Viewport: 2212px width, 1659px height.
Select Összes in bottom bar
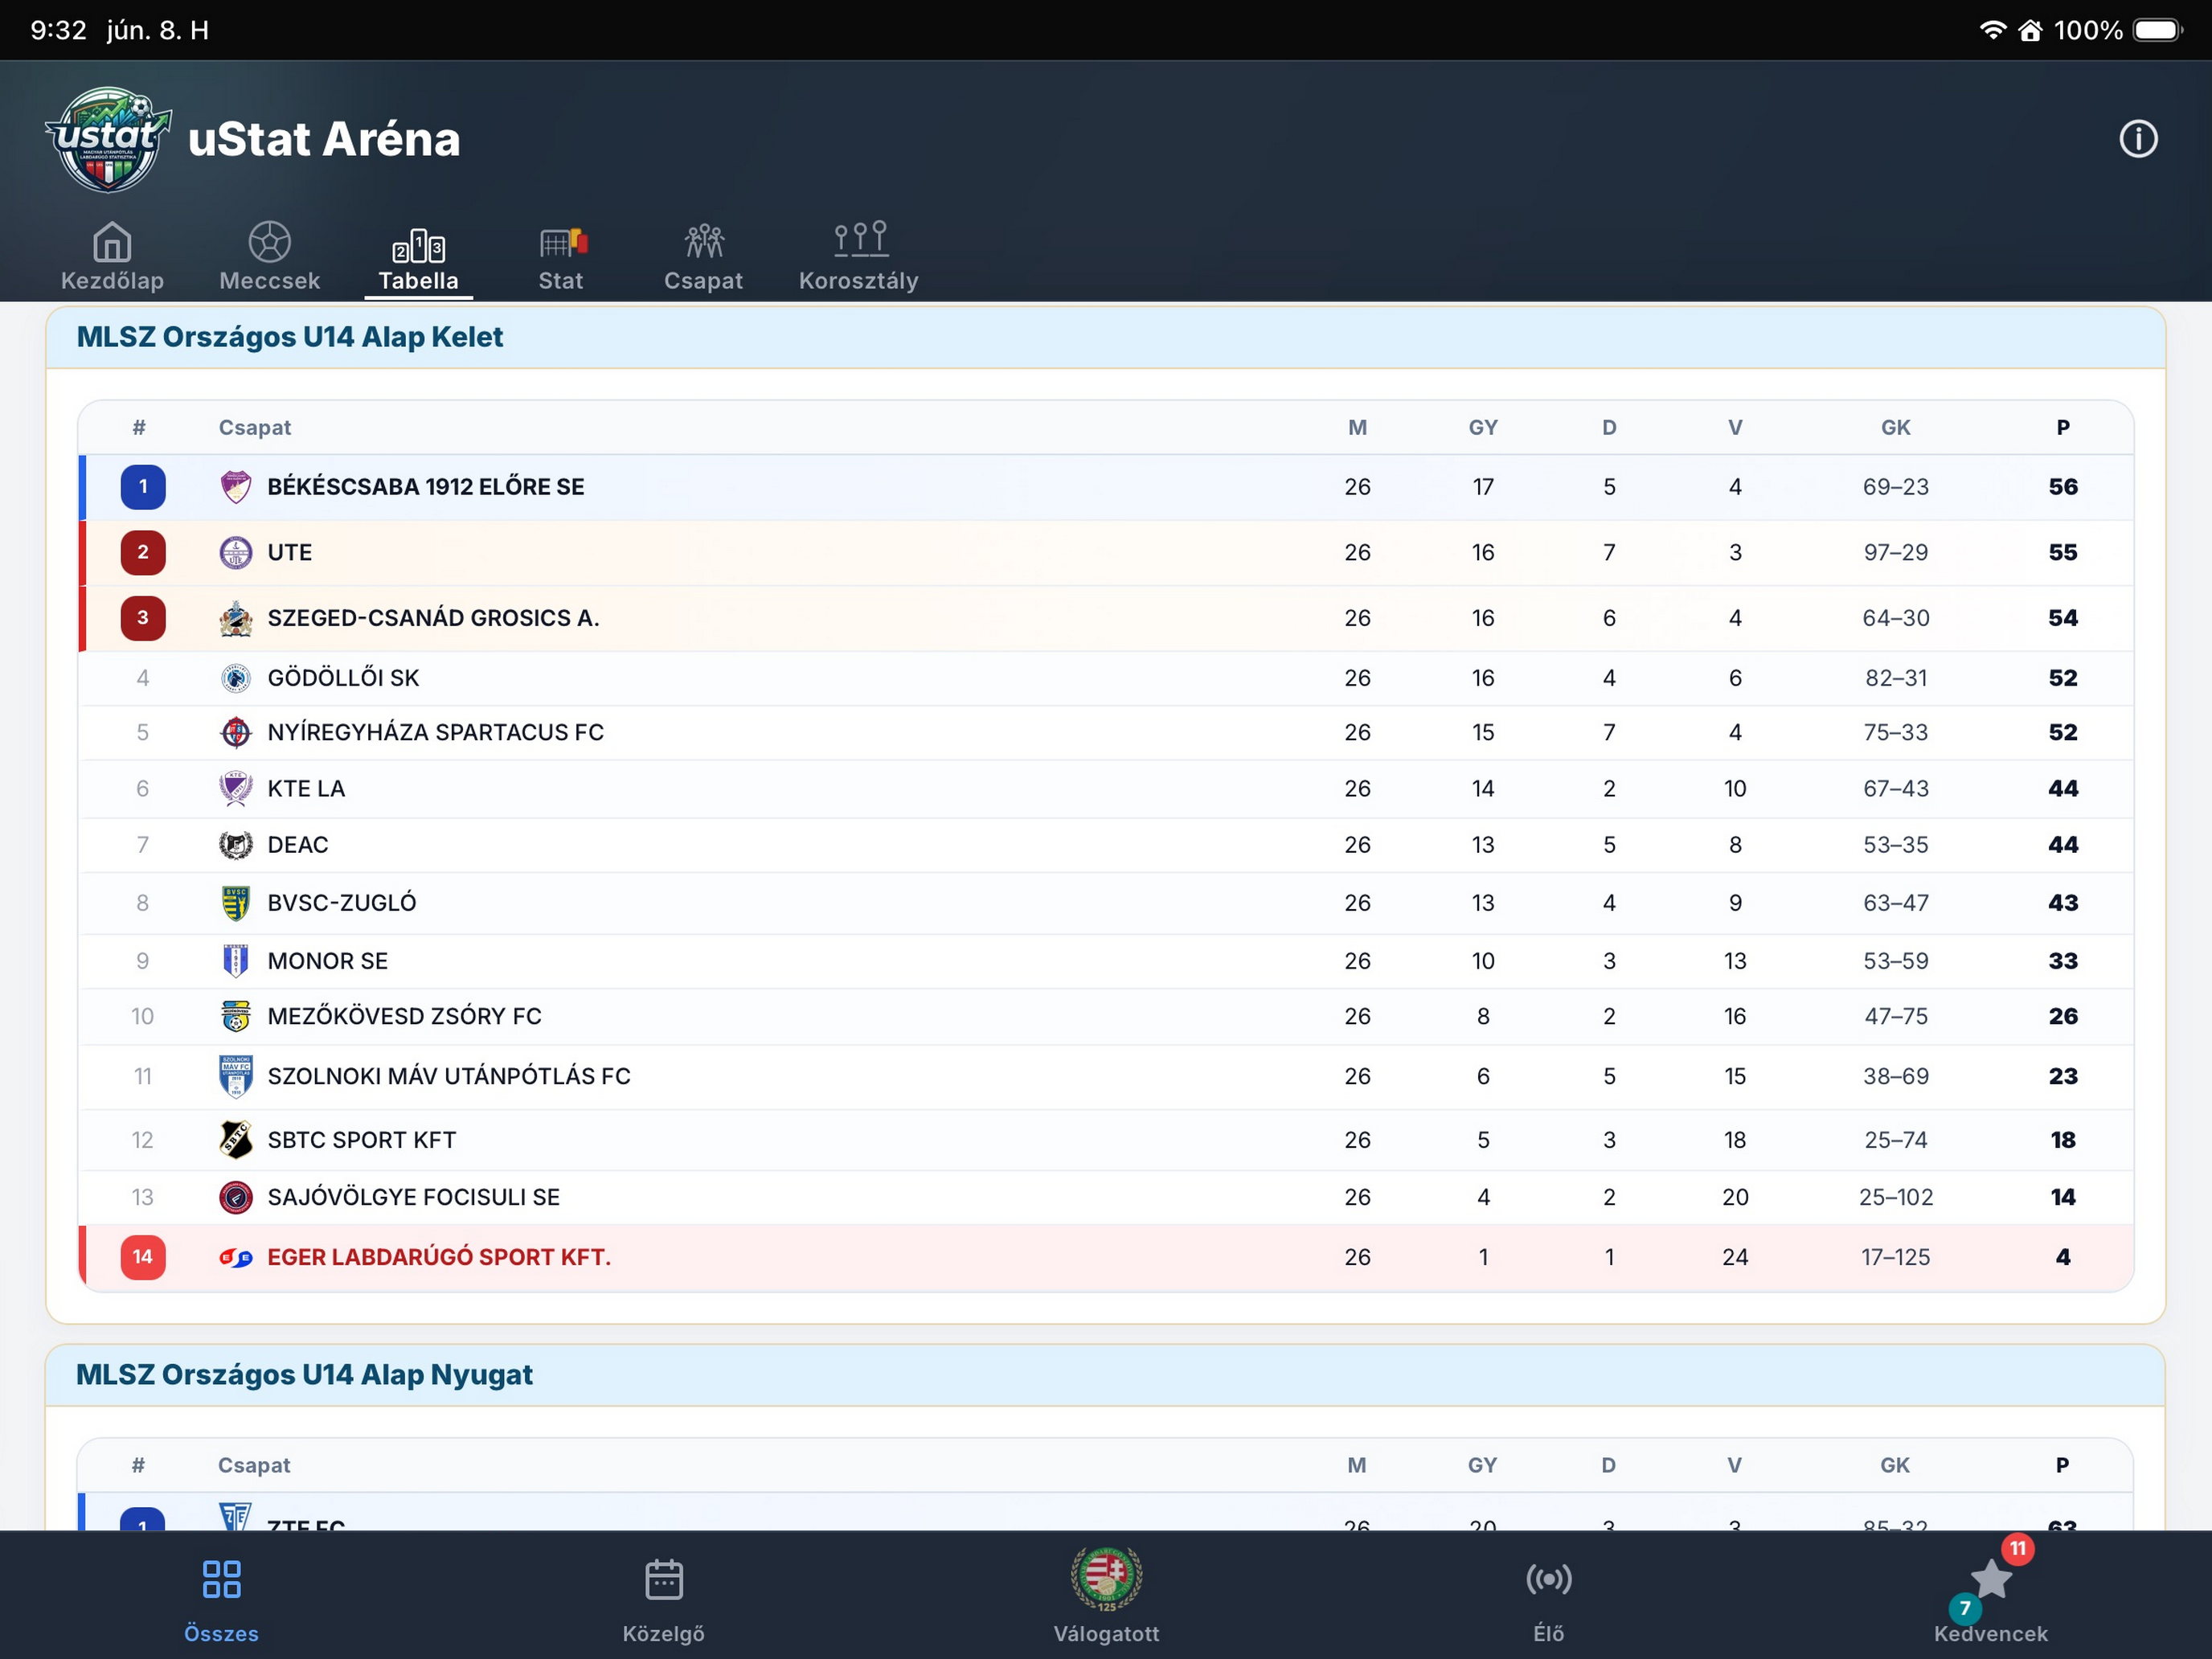[221, 1601]
